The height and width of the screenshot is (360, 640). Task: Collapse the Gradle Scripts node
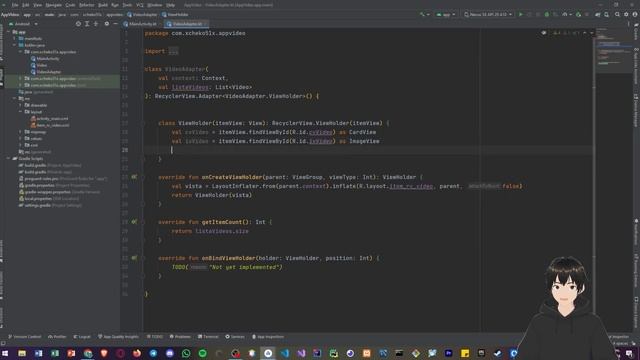coord(9,158)
